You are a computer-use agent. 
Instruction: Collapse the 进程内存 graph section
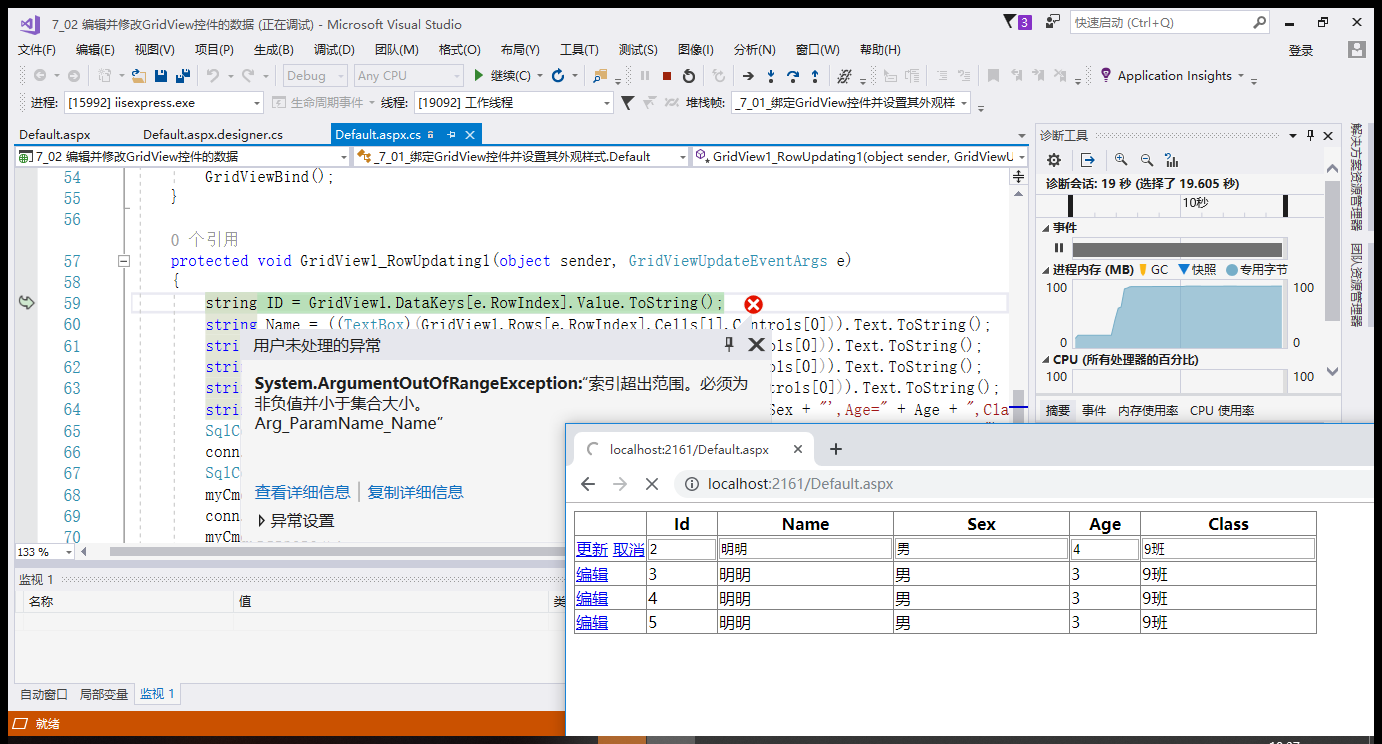pyautogui.click(x=1045, y=270)
